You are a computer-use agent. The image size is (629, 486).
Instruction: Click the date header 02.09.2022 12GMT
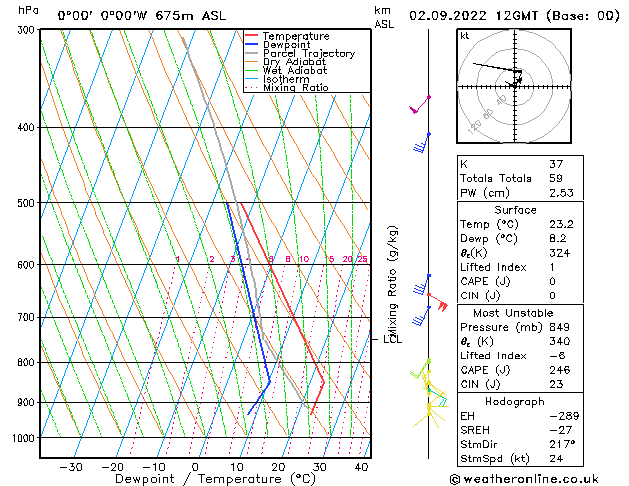click(x=473, y=16)
